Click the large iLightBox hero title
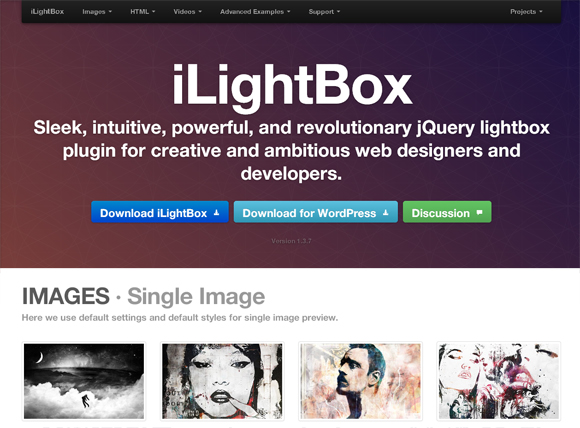The image size is (580, 428). pos(292,88)
